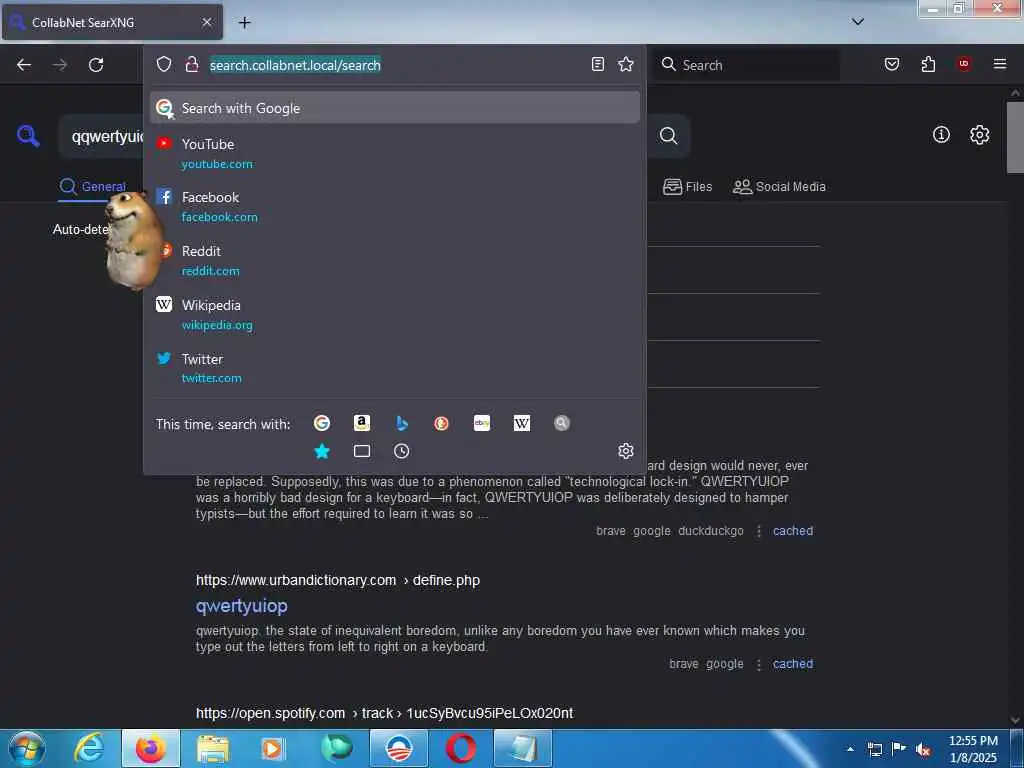
Task: Open cached link for Urban Dictionary result
Action: (793, 664)
